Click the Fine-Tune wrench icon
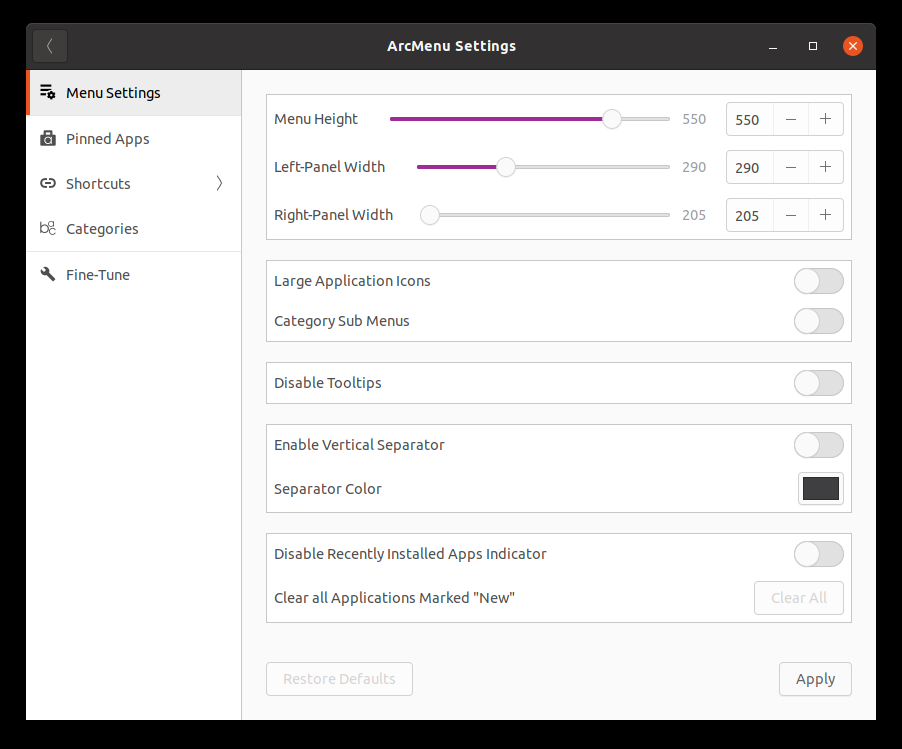The width and height of the screenshot is (902, 749). point(48,274)
